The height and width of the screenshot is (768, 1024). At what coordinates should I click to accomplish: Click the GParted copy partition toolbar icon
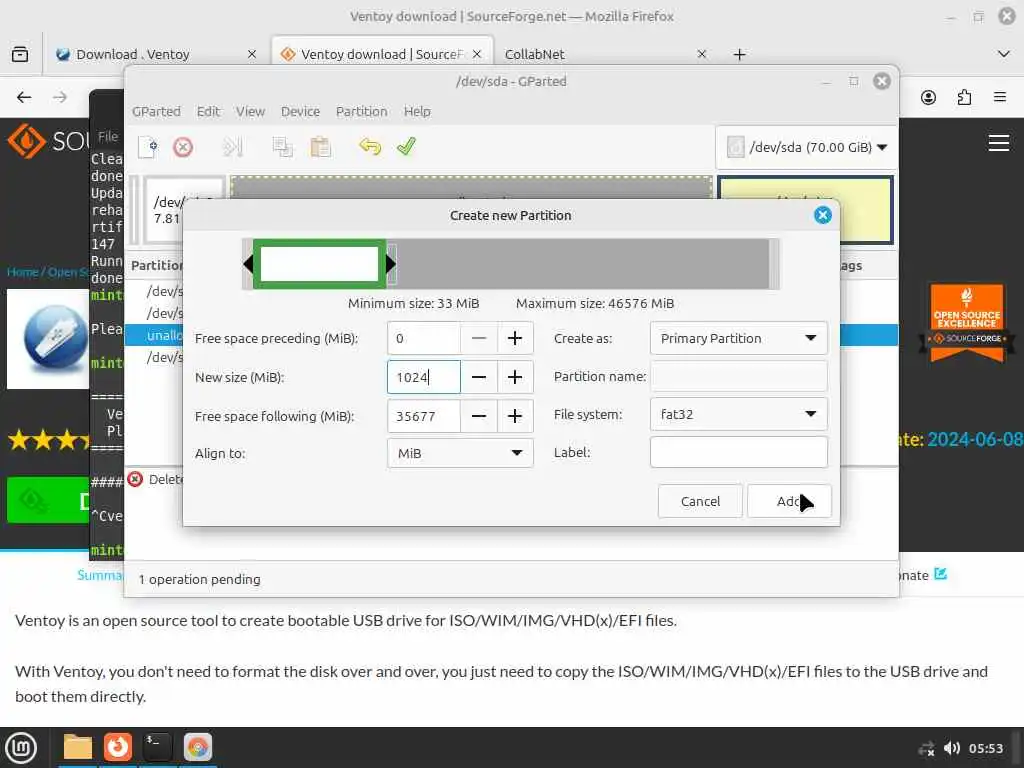coord(282,147)
